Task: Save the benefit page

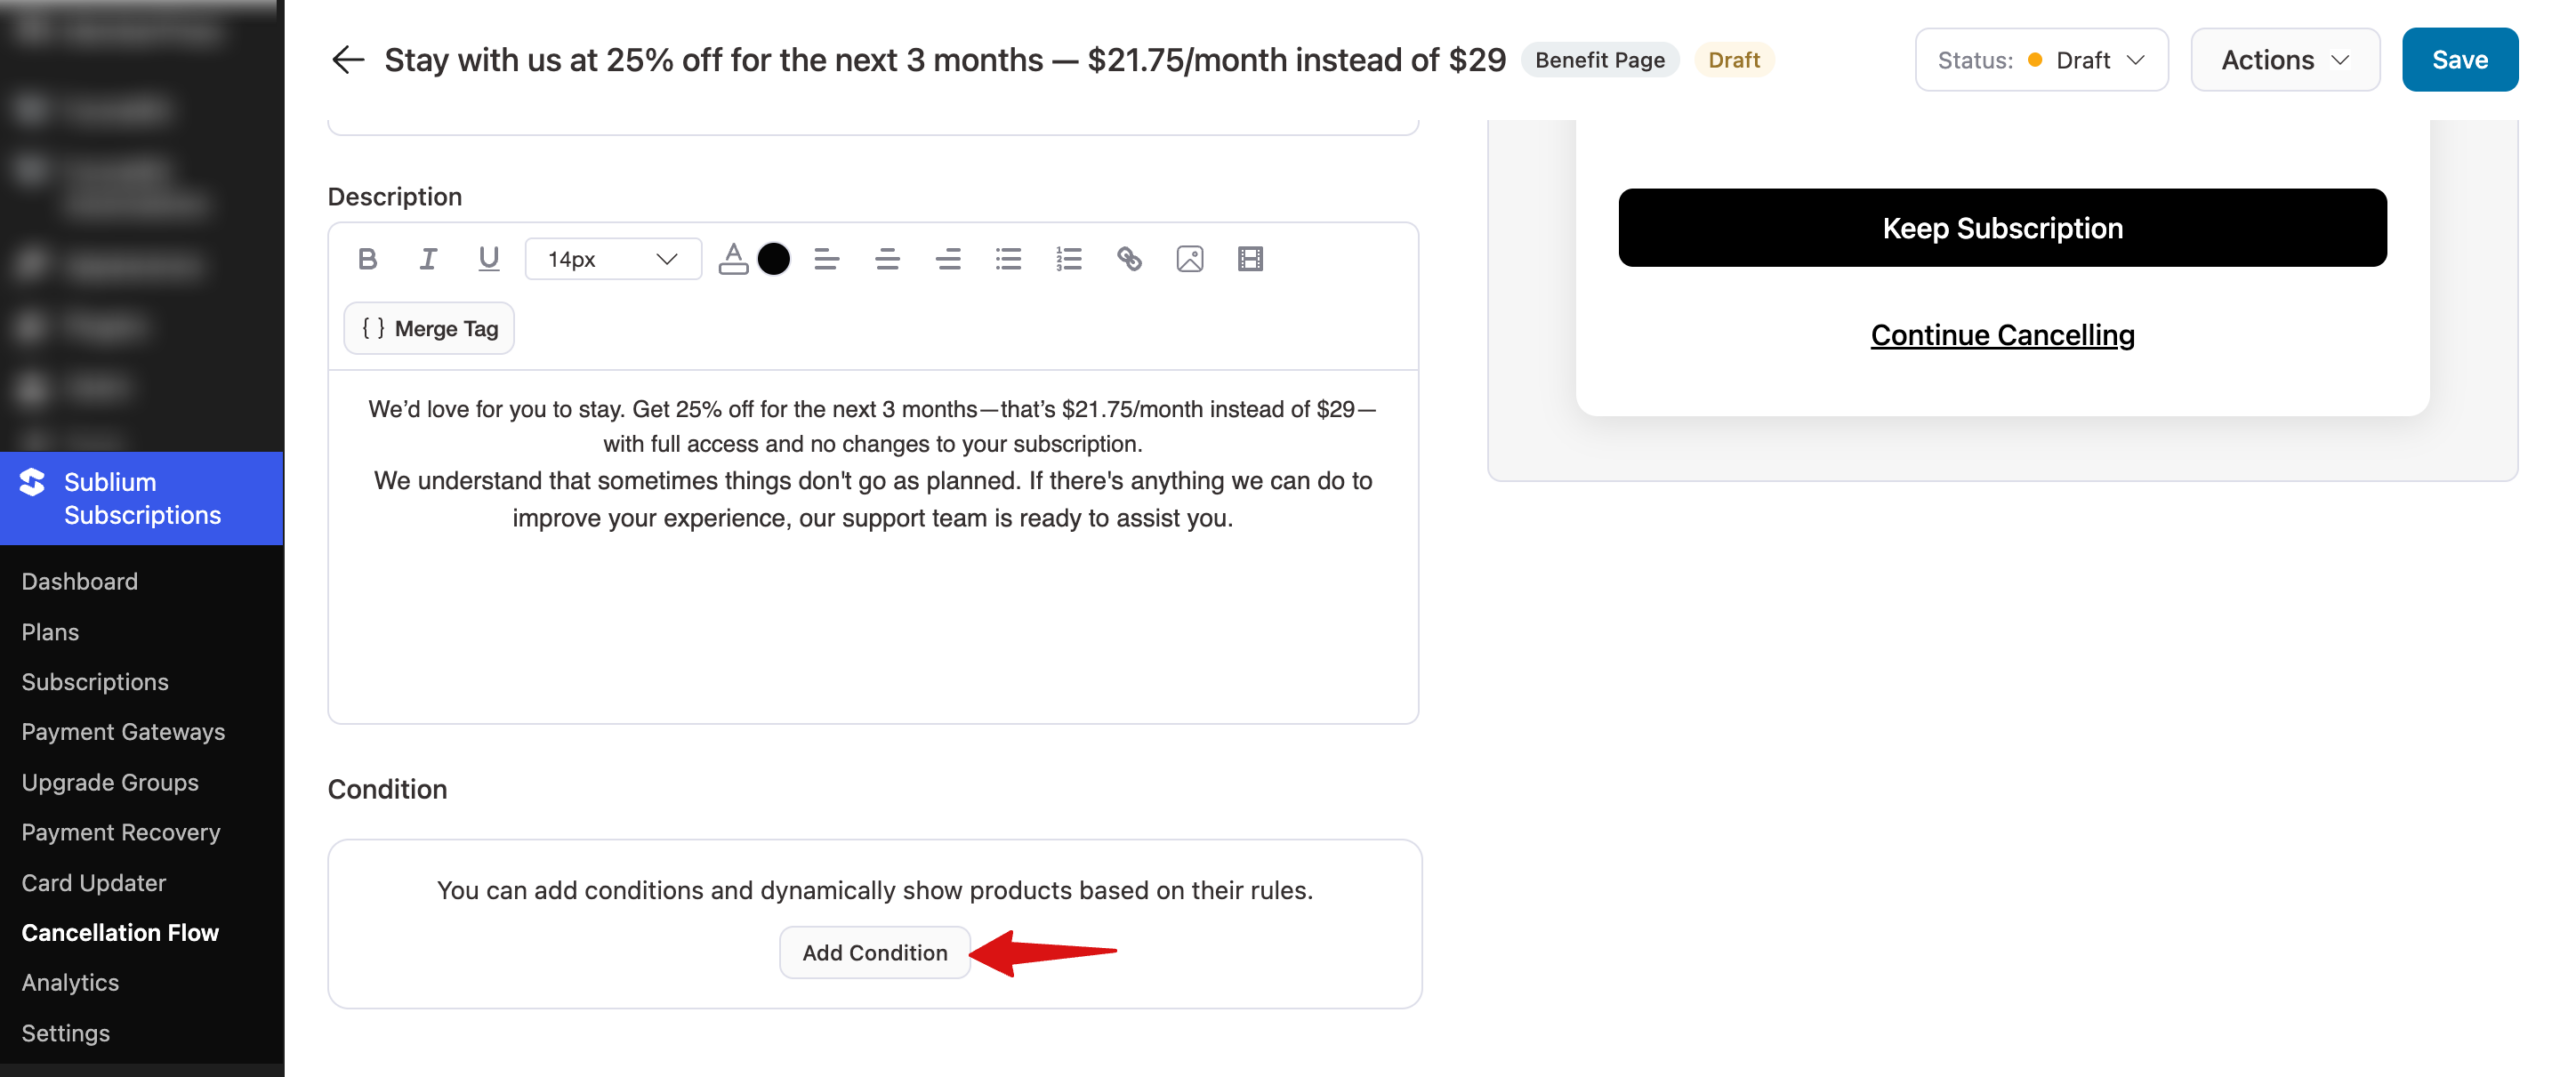Action: [2460, 59]
